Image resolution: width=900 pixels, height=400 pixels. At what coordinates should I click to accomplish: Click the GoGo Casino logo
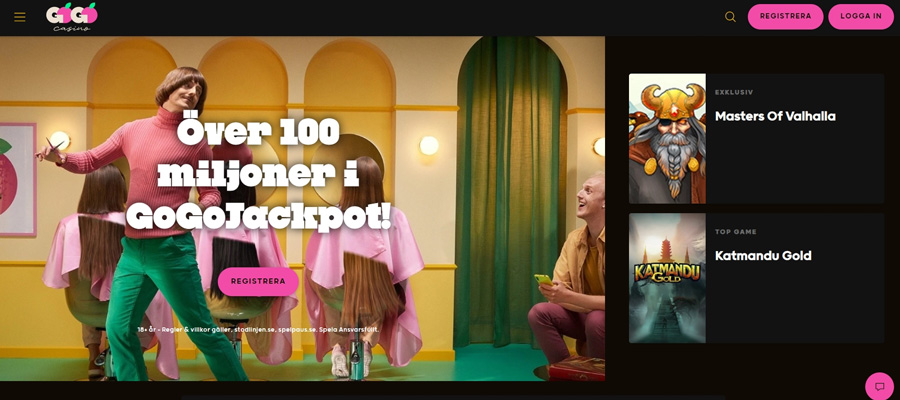coord(72,17)
